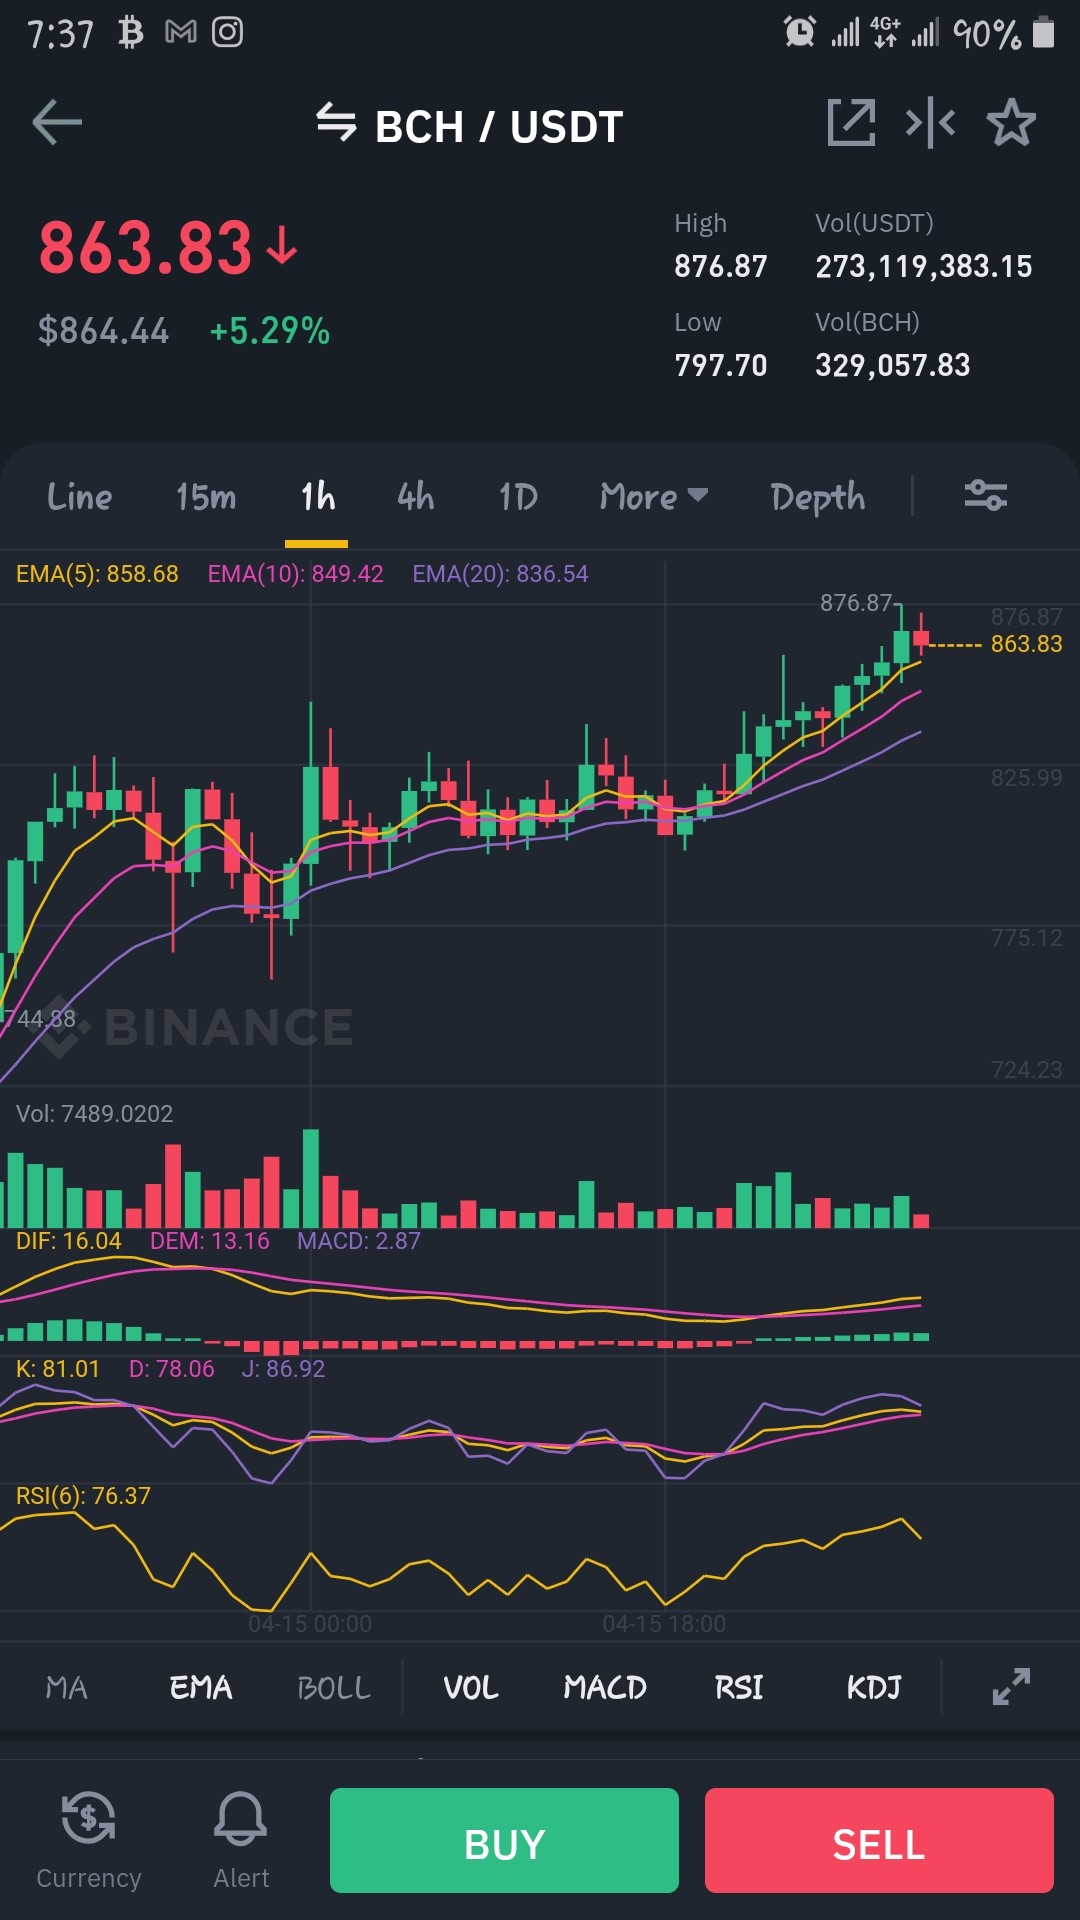This screenshot has width=1080, height=1920.
Task: Switch to the 15m timeframe
Action: pos(206,496)
